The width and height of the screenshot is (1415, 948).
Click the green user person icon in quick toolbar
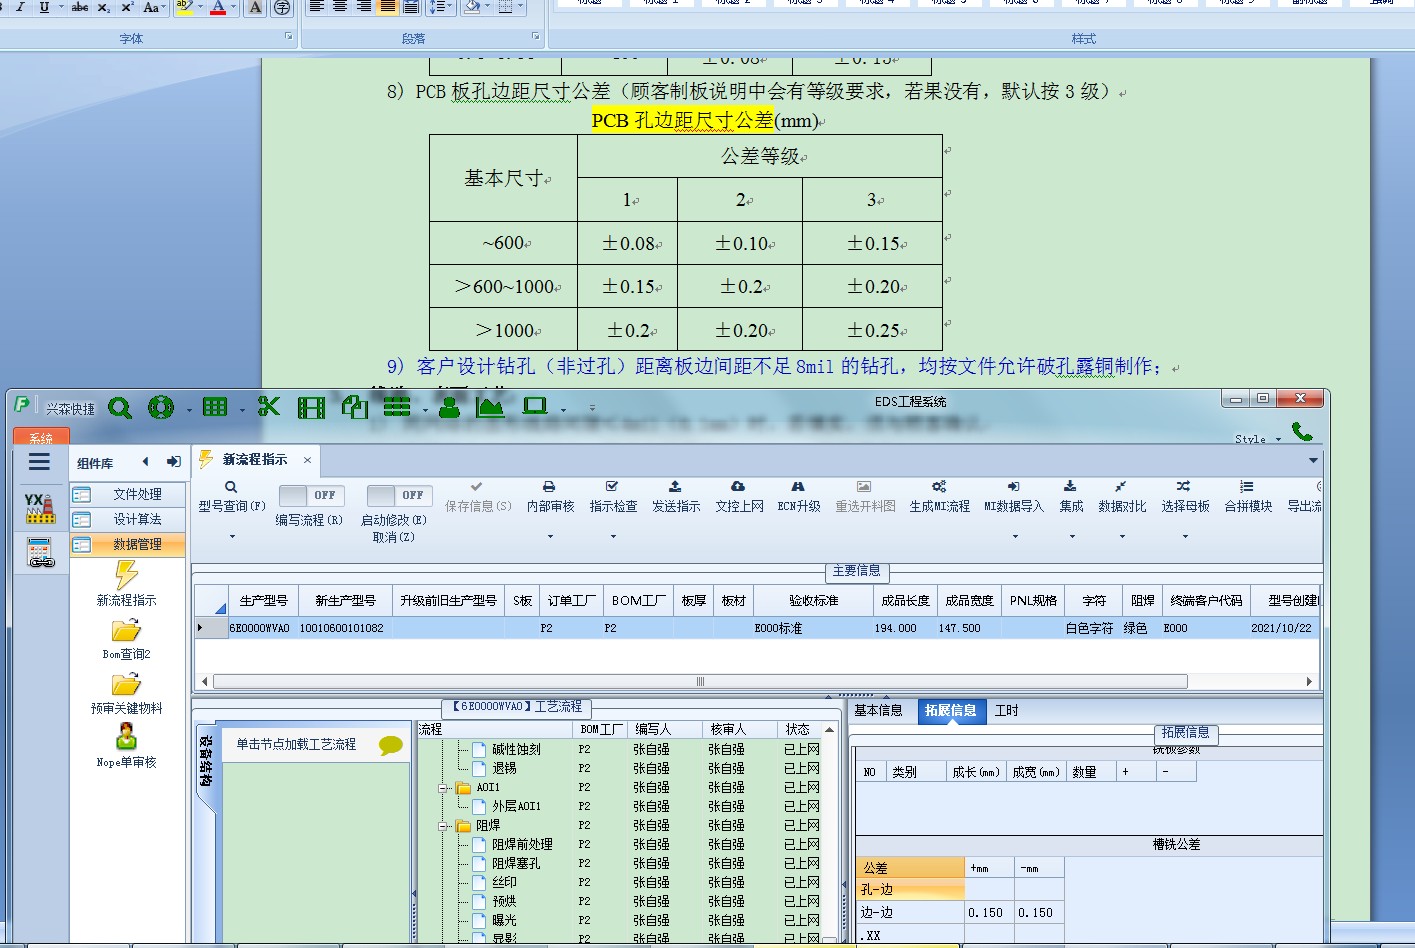(x=450, y=407)
